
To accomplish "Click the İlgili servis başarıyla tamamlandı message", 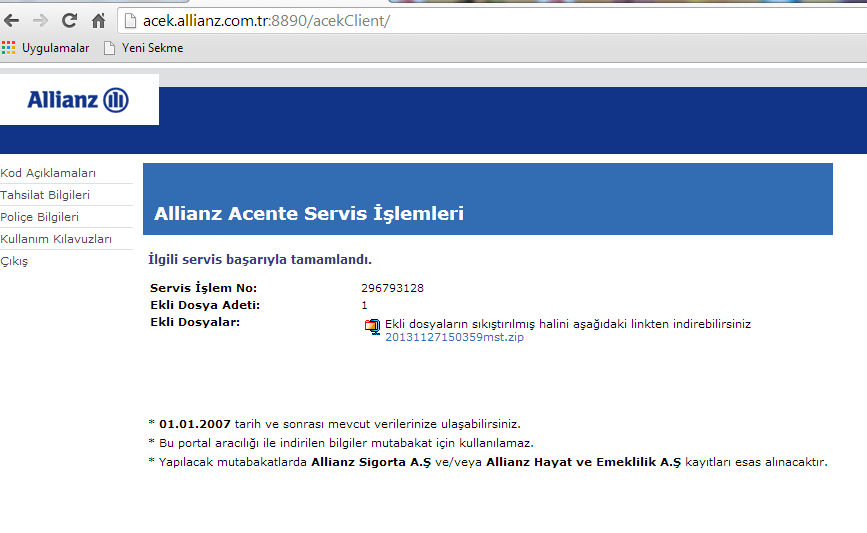I will click(259, 259).
